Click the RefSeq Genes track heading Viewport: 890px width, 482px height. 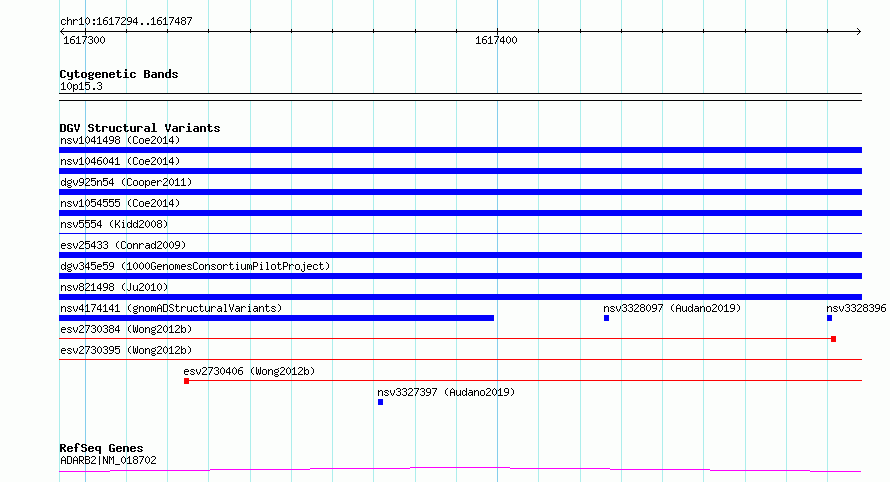click(101, 448)
